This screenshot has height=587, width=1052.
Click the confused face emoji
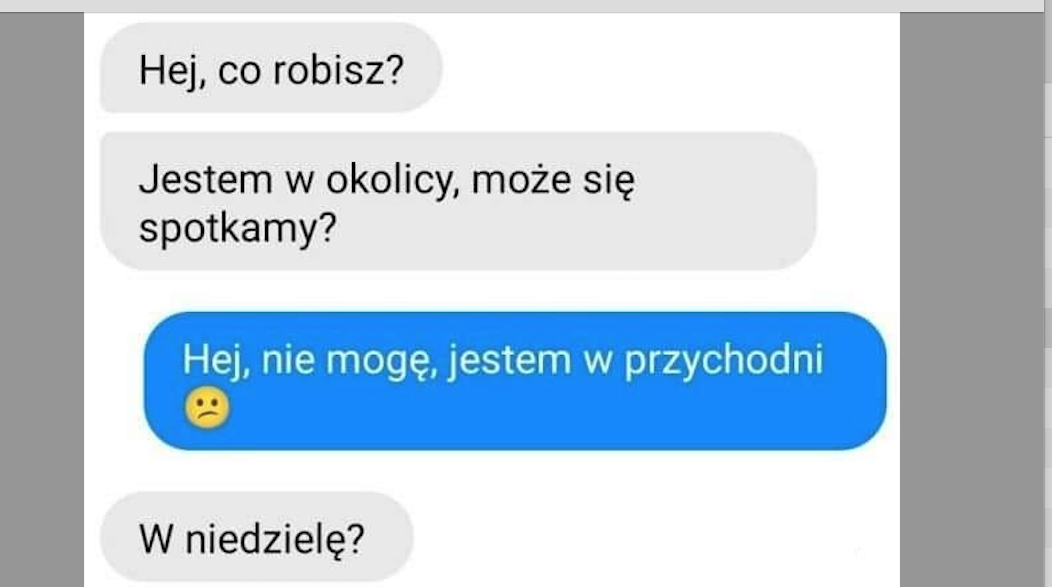(207, 407)
